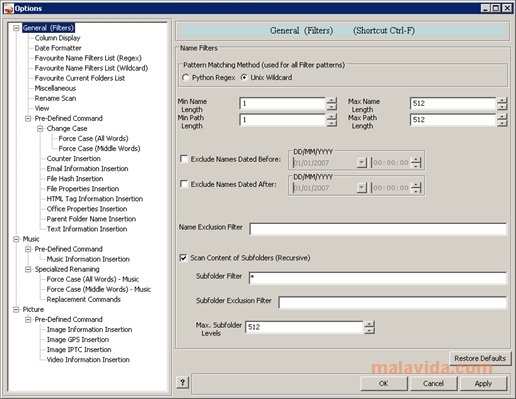Viewport: 516px width, 399px height.
Task: Click the Max Name Length field
Action: [453, 103]
